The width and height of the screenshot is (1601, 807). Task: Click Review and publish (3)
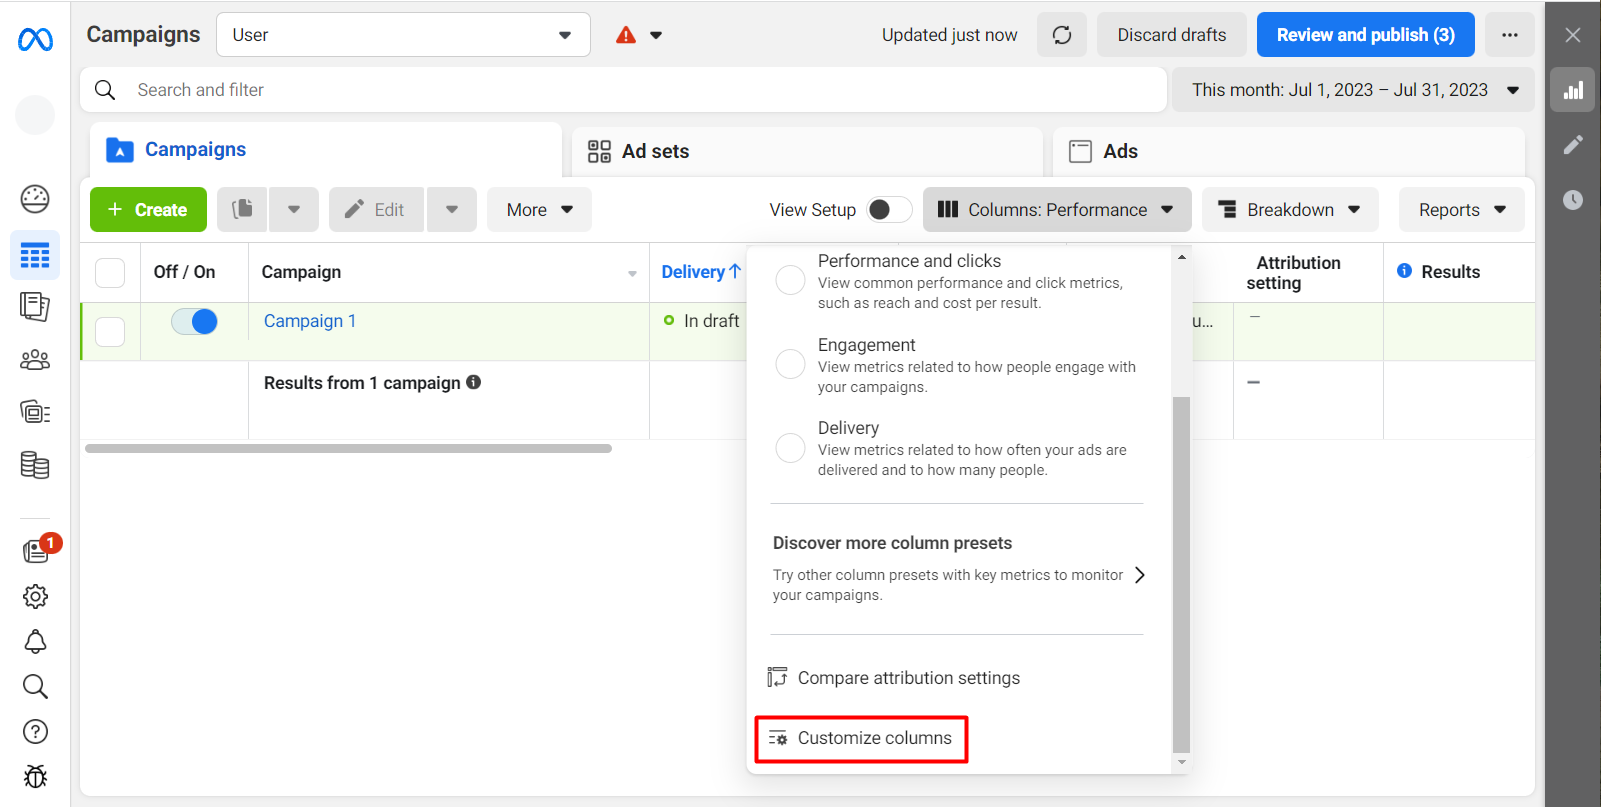pyautogui.click(x=1365, y=35)
